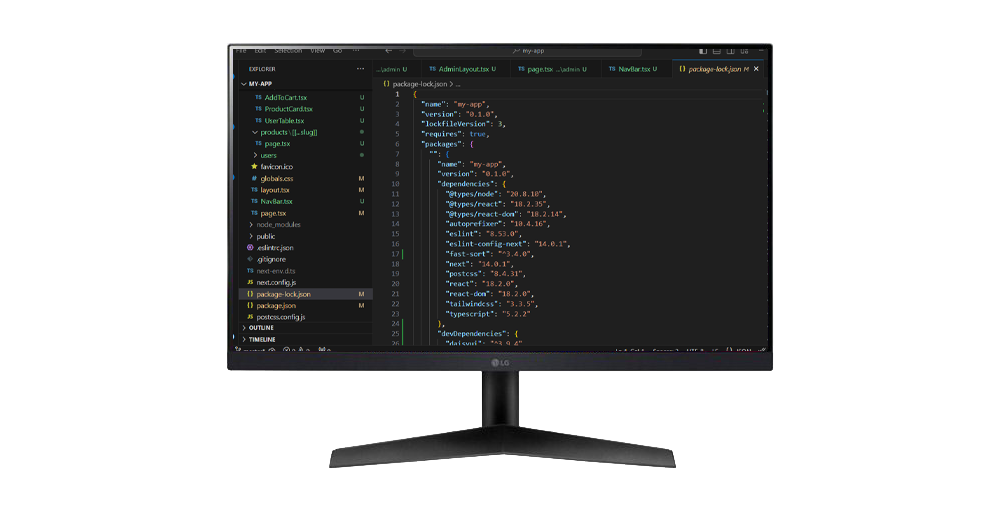The image size is (1000, 513).
Task: Select package-lock.json in the explorer tree
Action: pyautogui.click(x=305, y=294)
